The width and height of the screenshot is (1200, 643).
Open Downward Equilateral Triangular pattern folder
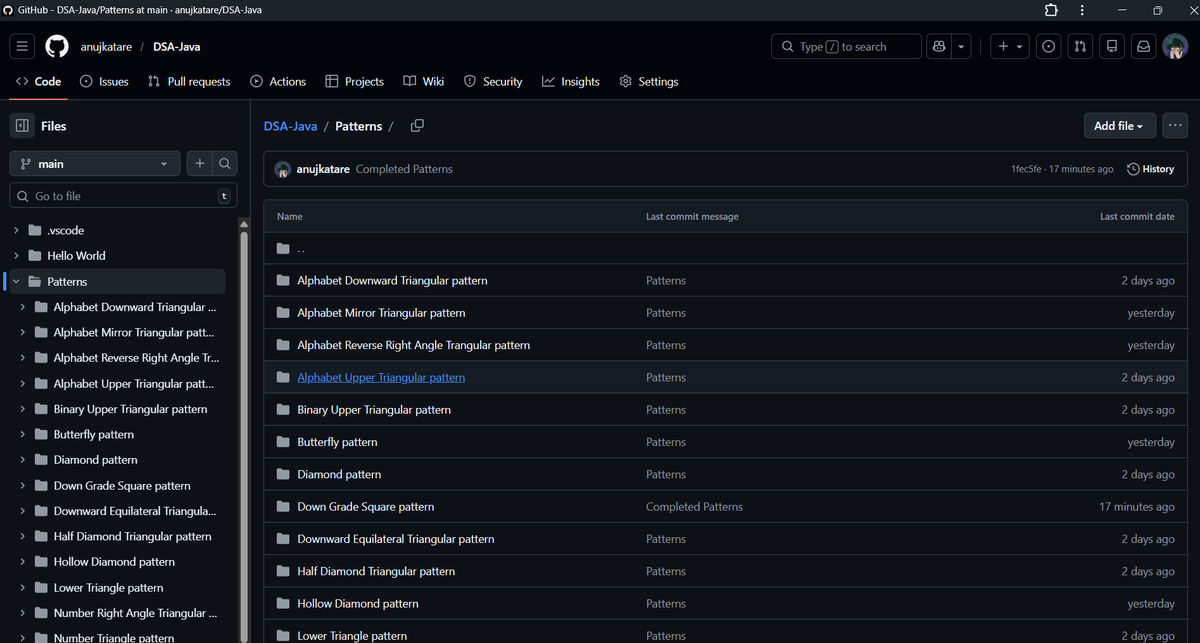point(396,539)
